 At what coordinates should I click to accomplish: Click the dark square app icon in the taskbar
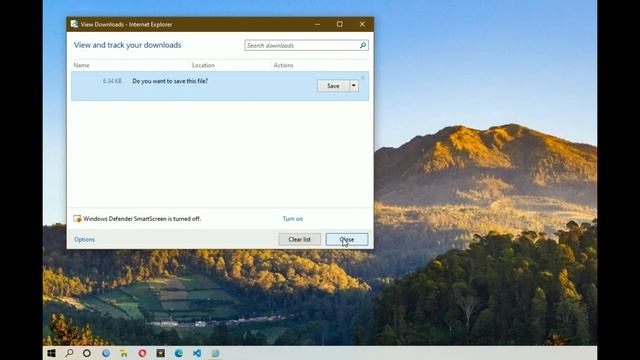160,353
